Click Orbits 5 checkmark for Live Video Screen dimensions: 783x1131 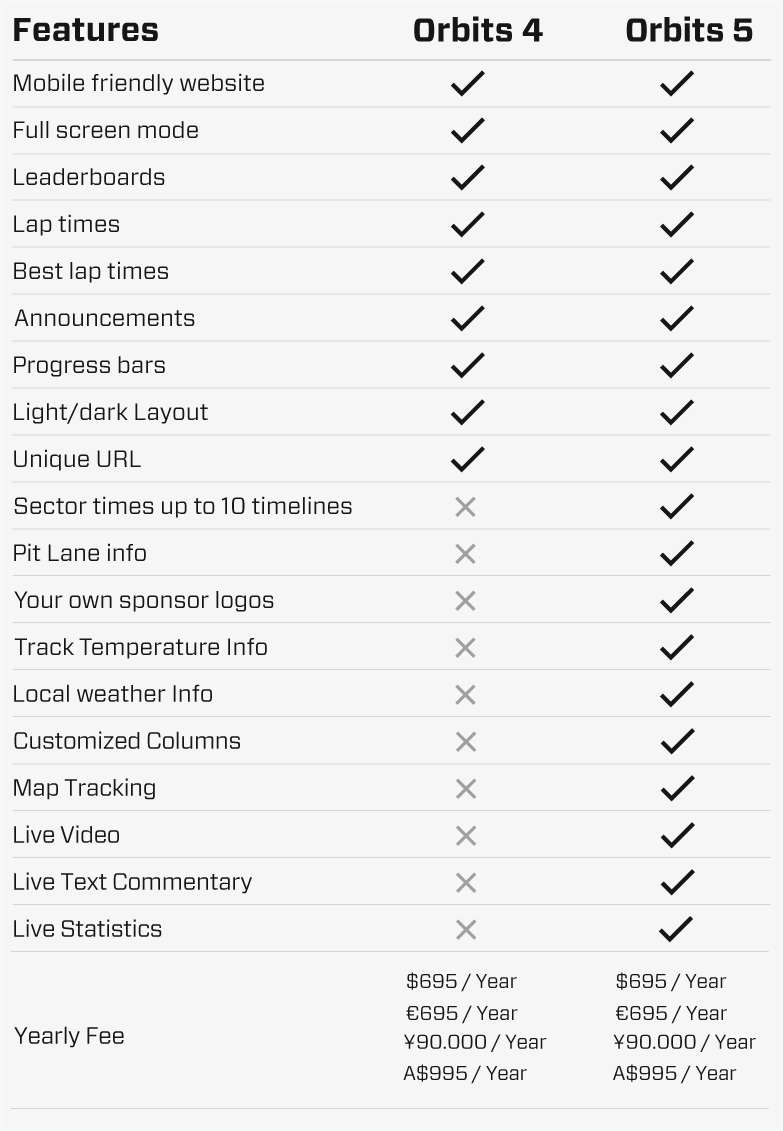677,835
